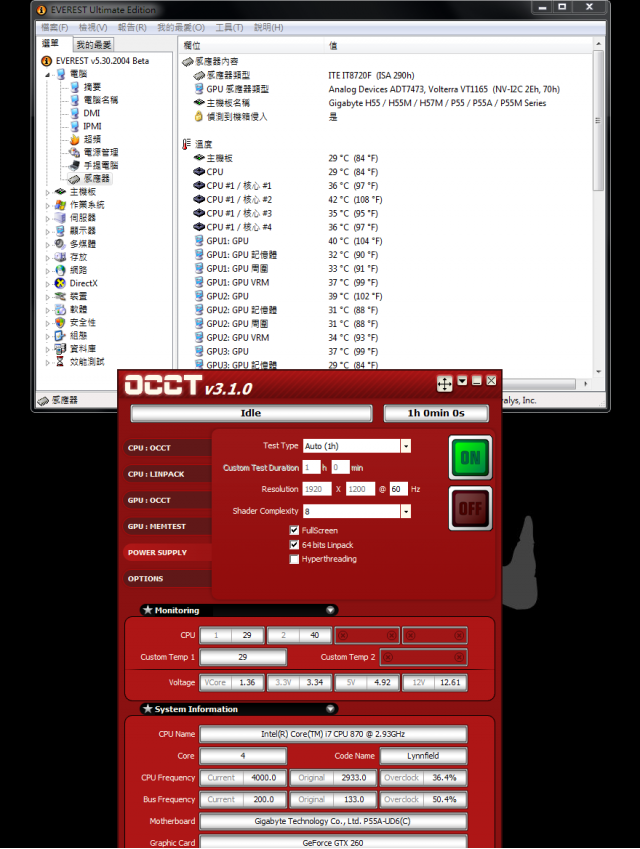
Task: Collapse the Monitoring section arrow
Action: [x=330, y=610]
